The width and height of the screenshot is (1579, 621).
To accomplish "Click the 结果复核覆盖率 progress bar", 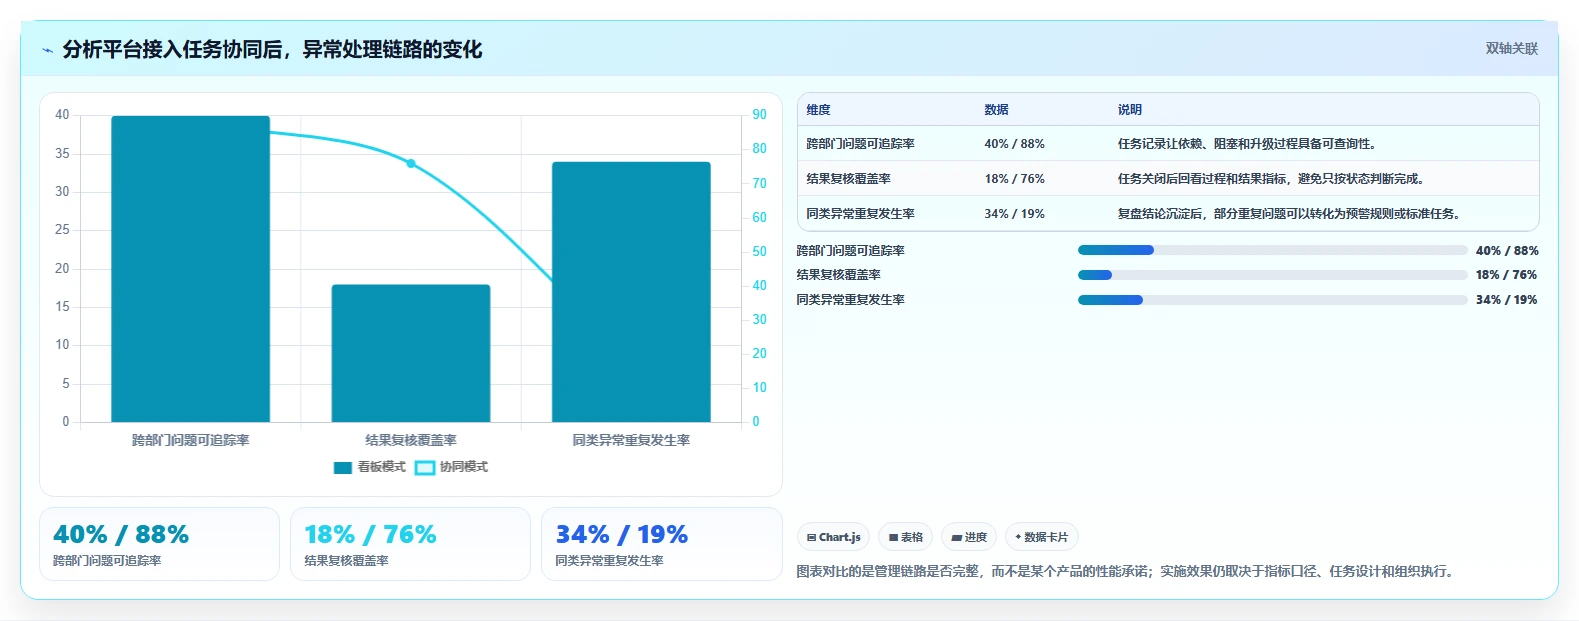I will pos(1272,275).
